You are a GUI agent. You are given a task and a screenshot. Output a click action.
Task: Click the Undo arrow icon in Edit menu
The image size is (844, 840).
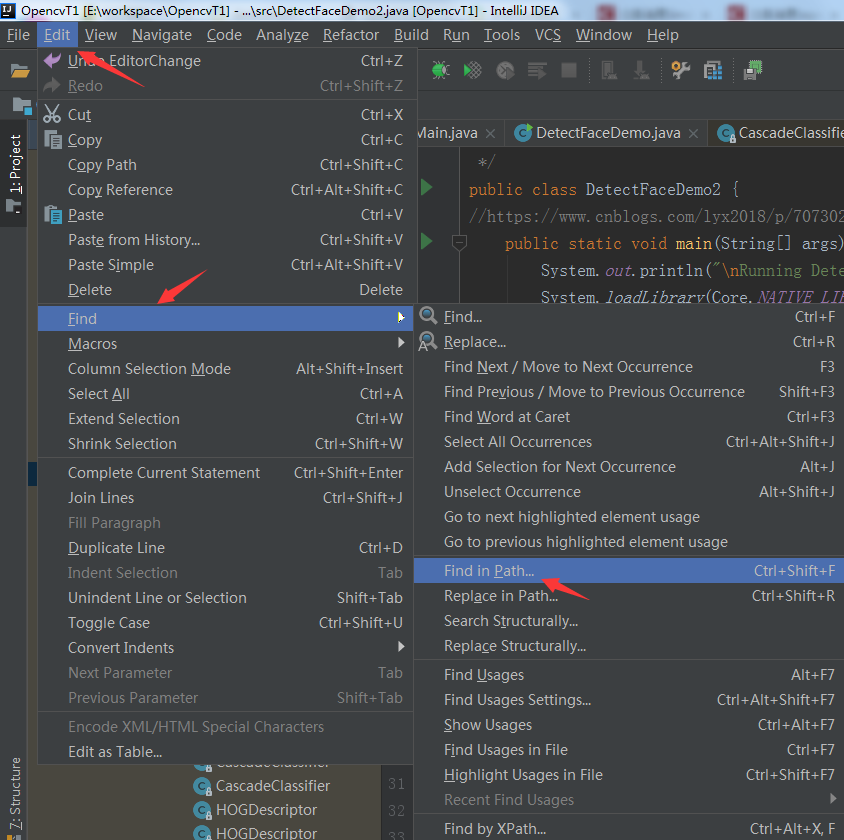point(52,60)
